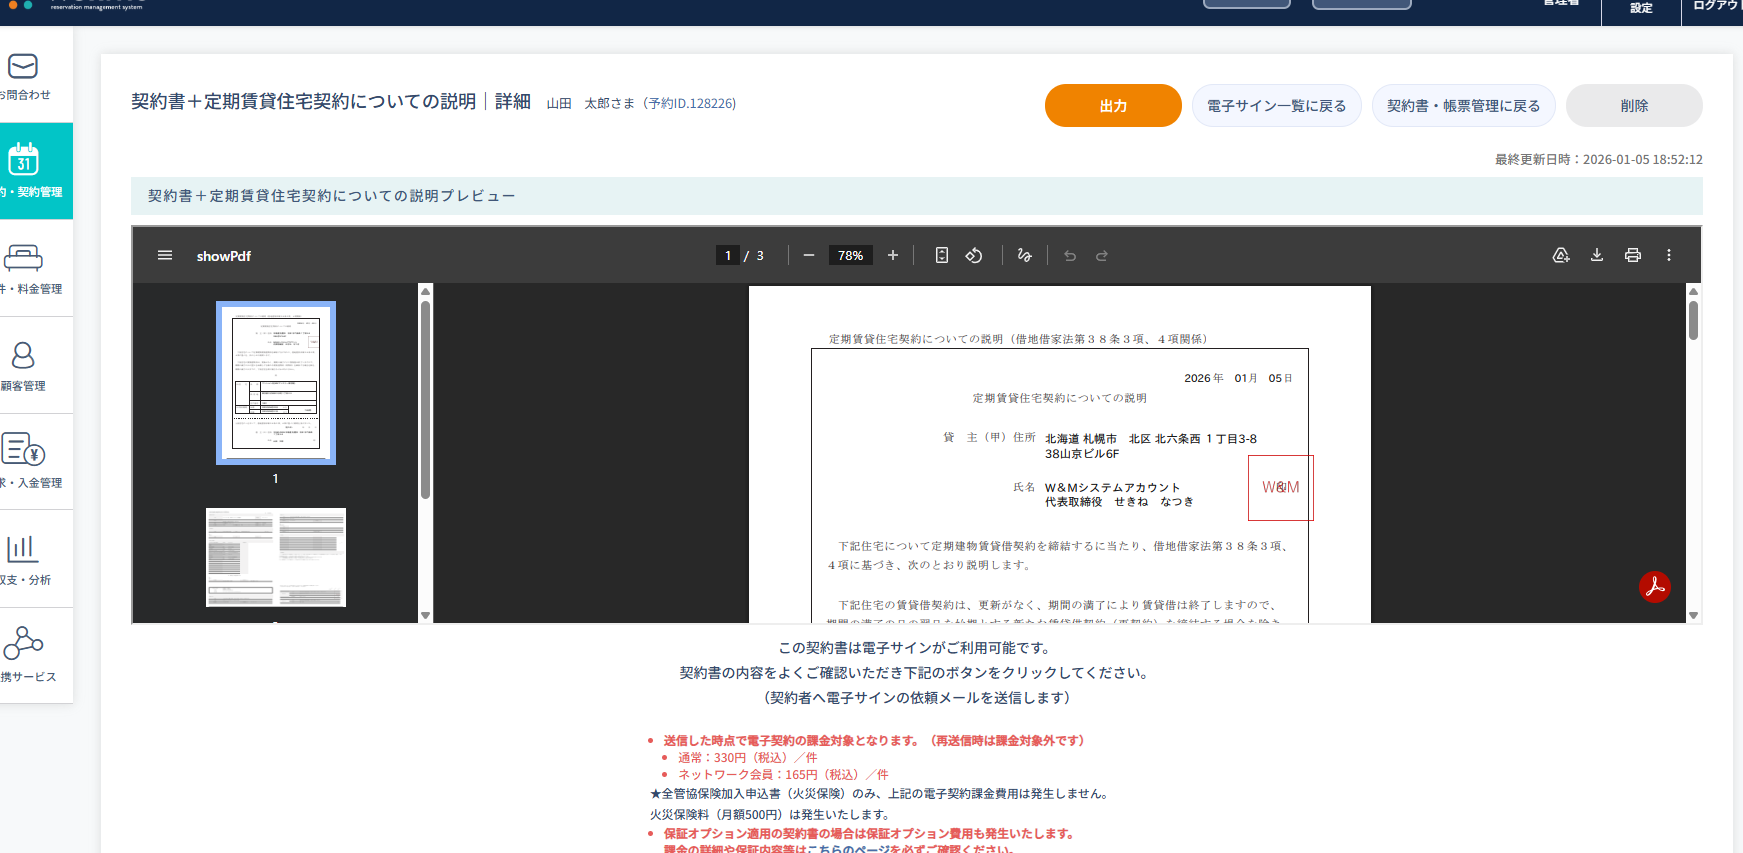1743x853 pixels.
Task: Click customer name 山田 太郎さま text
Action: tap(590, 103)
